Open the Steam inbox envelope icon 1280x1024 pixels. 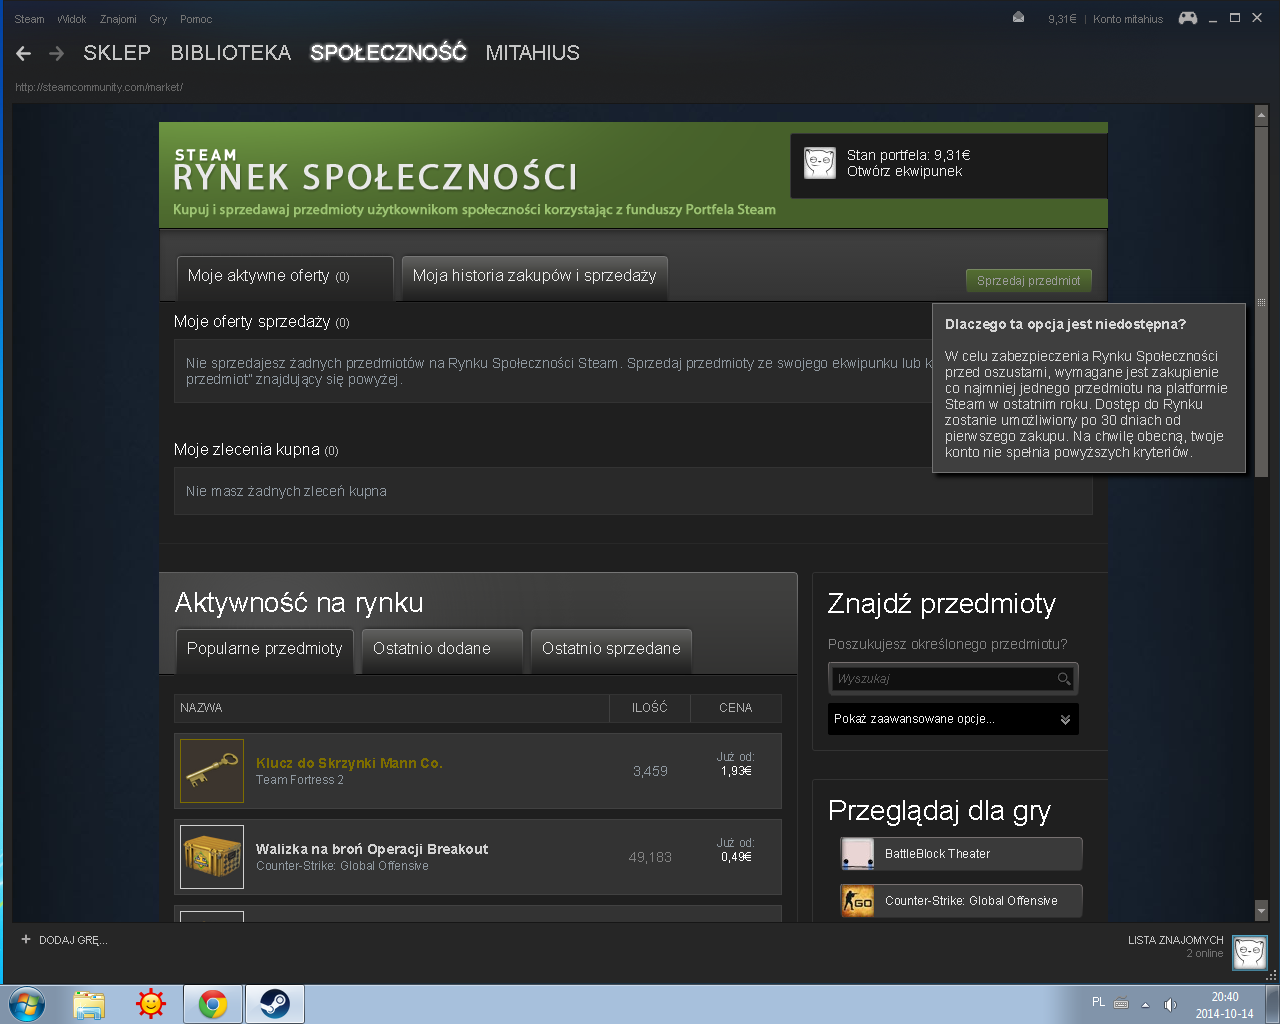pos(1018,18)
